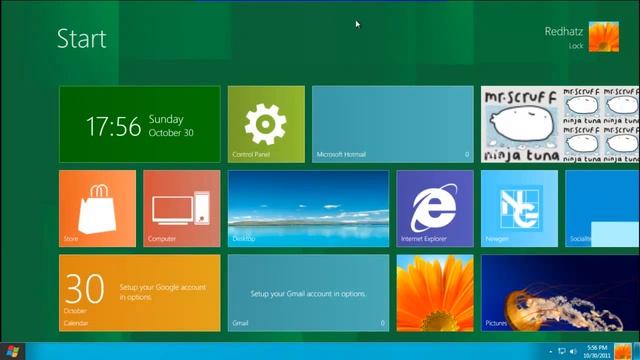Click the Lock link under the user name

(x=576, y=46)
